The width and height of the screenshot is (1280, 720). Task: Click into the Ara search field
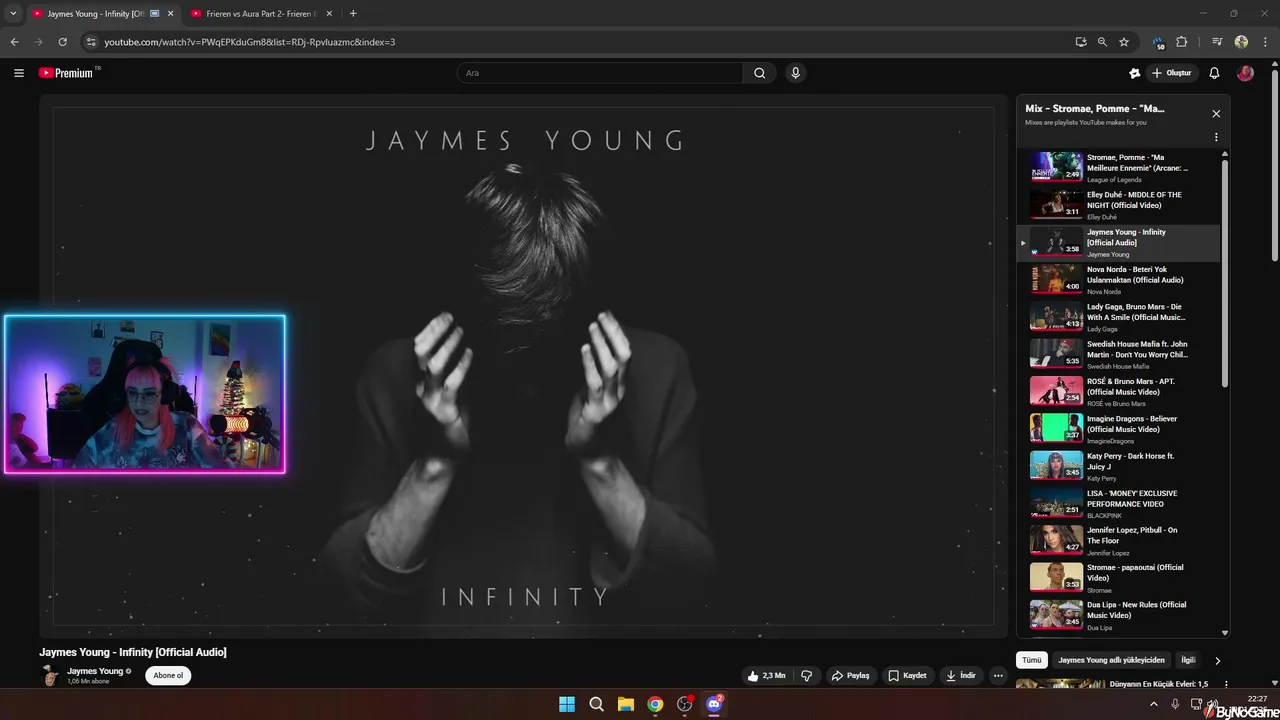pyautogui.click(x=600, y=73)
